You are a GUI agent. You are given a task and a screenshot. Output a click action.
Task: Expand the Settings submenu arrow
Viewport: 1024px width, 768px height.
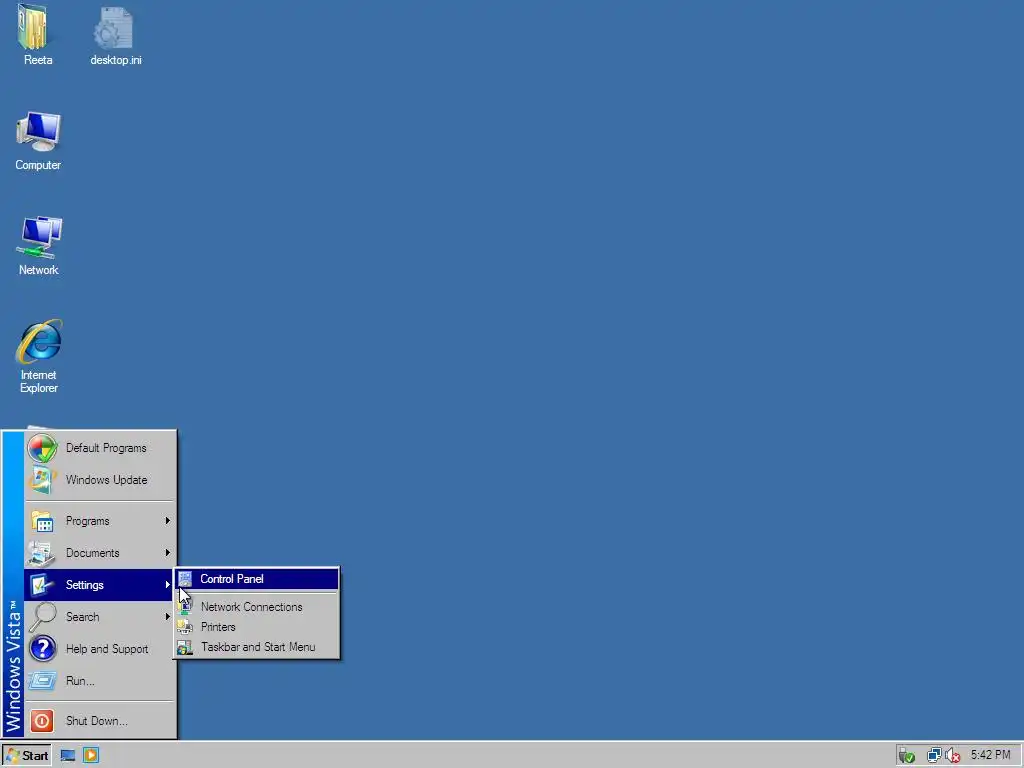(x=168, y=585)
